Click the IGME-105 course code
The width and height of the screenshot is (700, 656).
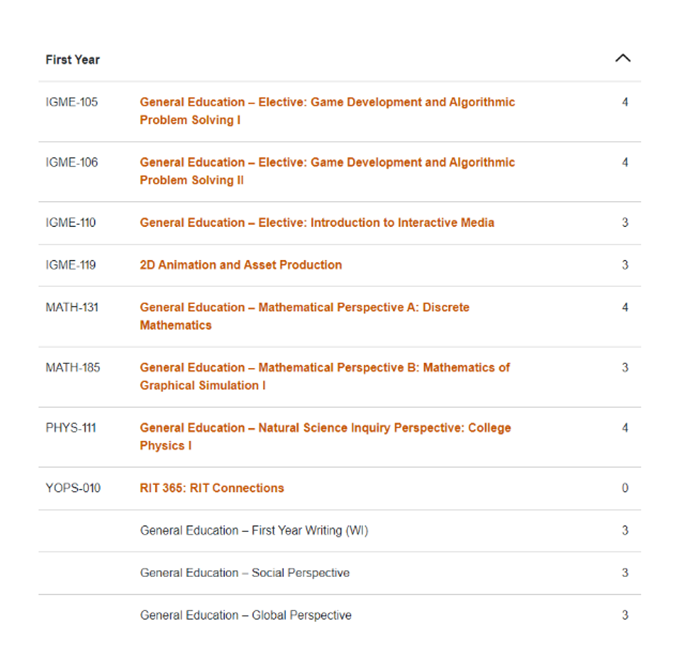pos(71,102)
